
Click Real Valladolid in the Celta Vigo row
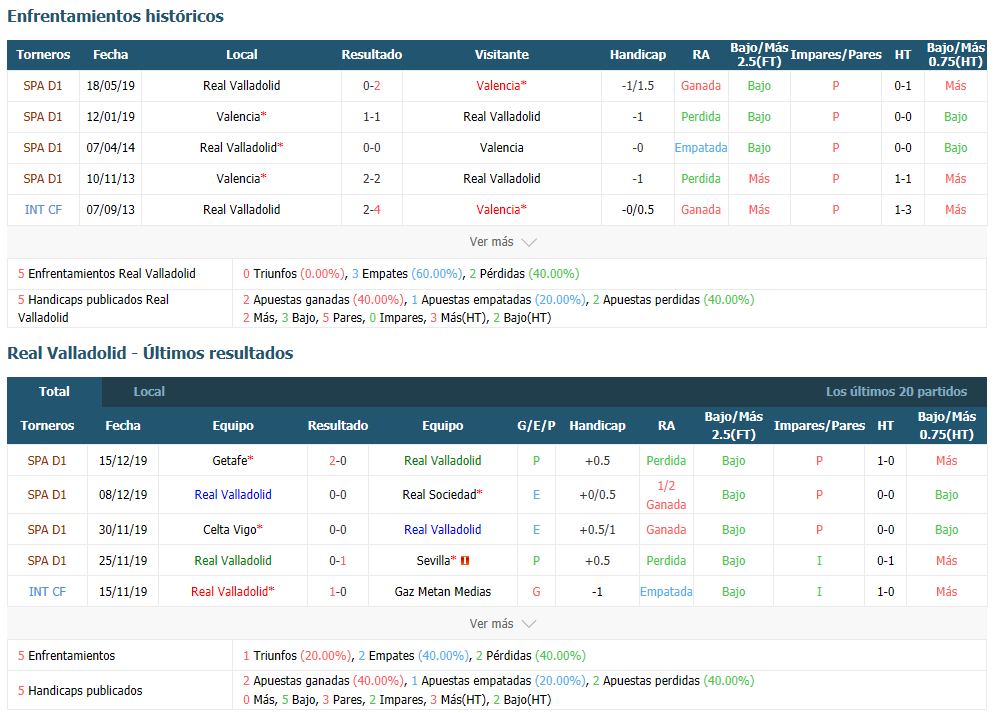pos(442,530)
